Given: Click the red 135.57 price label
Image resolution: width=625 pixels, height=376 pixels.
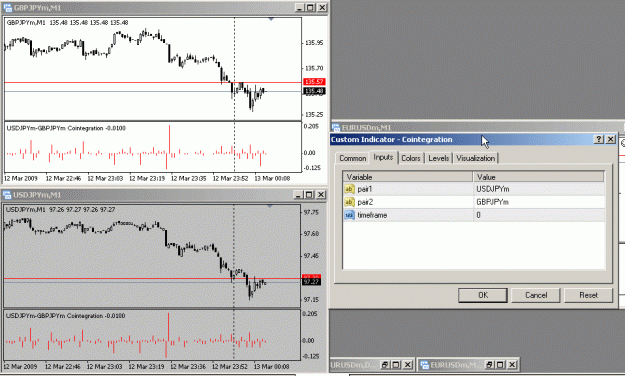Looking at the screenshot, I should 314,82.
